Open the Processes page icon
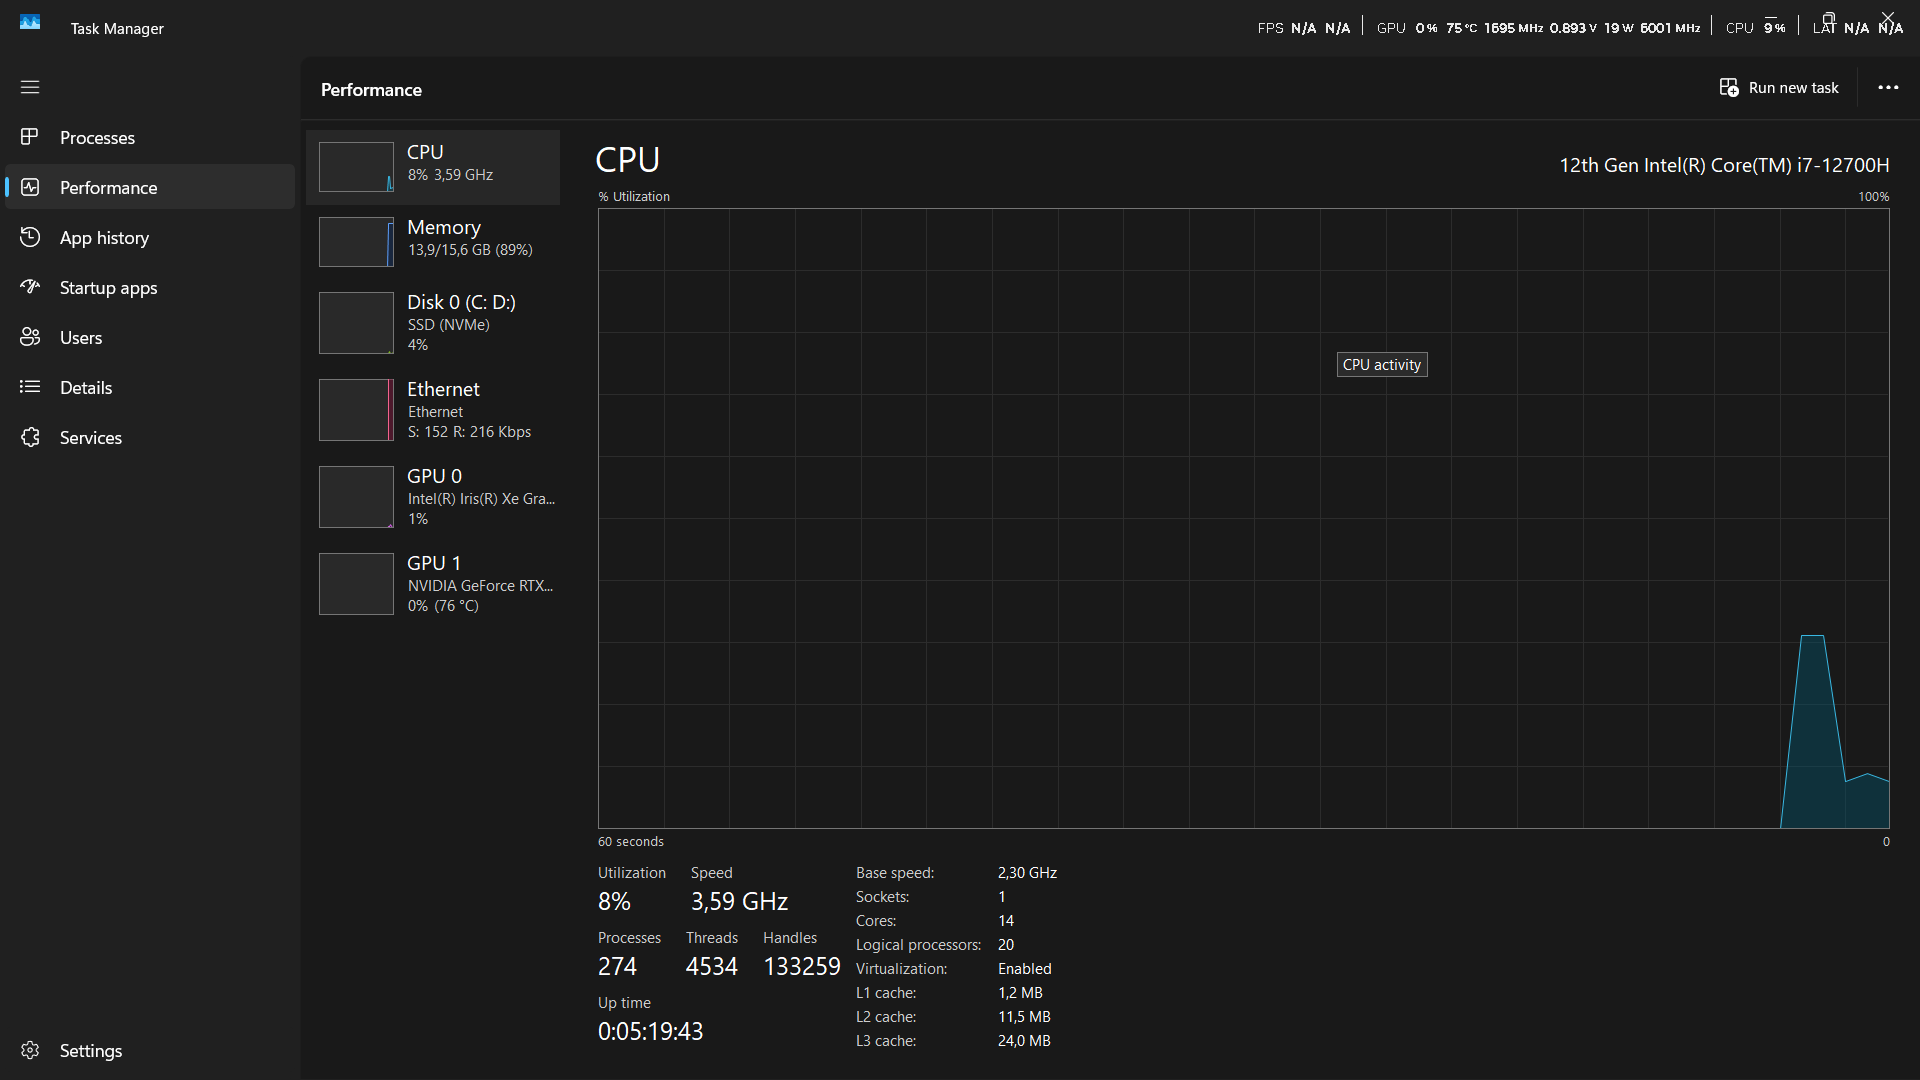The height and width of the screenshot is (1080, 1920). 30,137
